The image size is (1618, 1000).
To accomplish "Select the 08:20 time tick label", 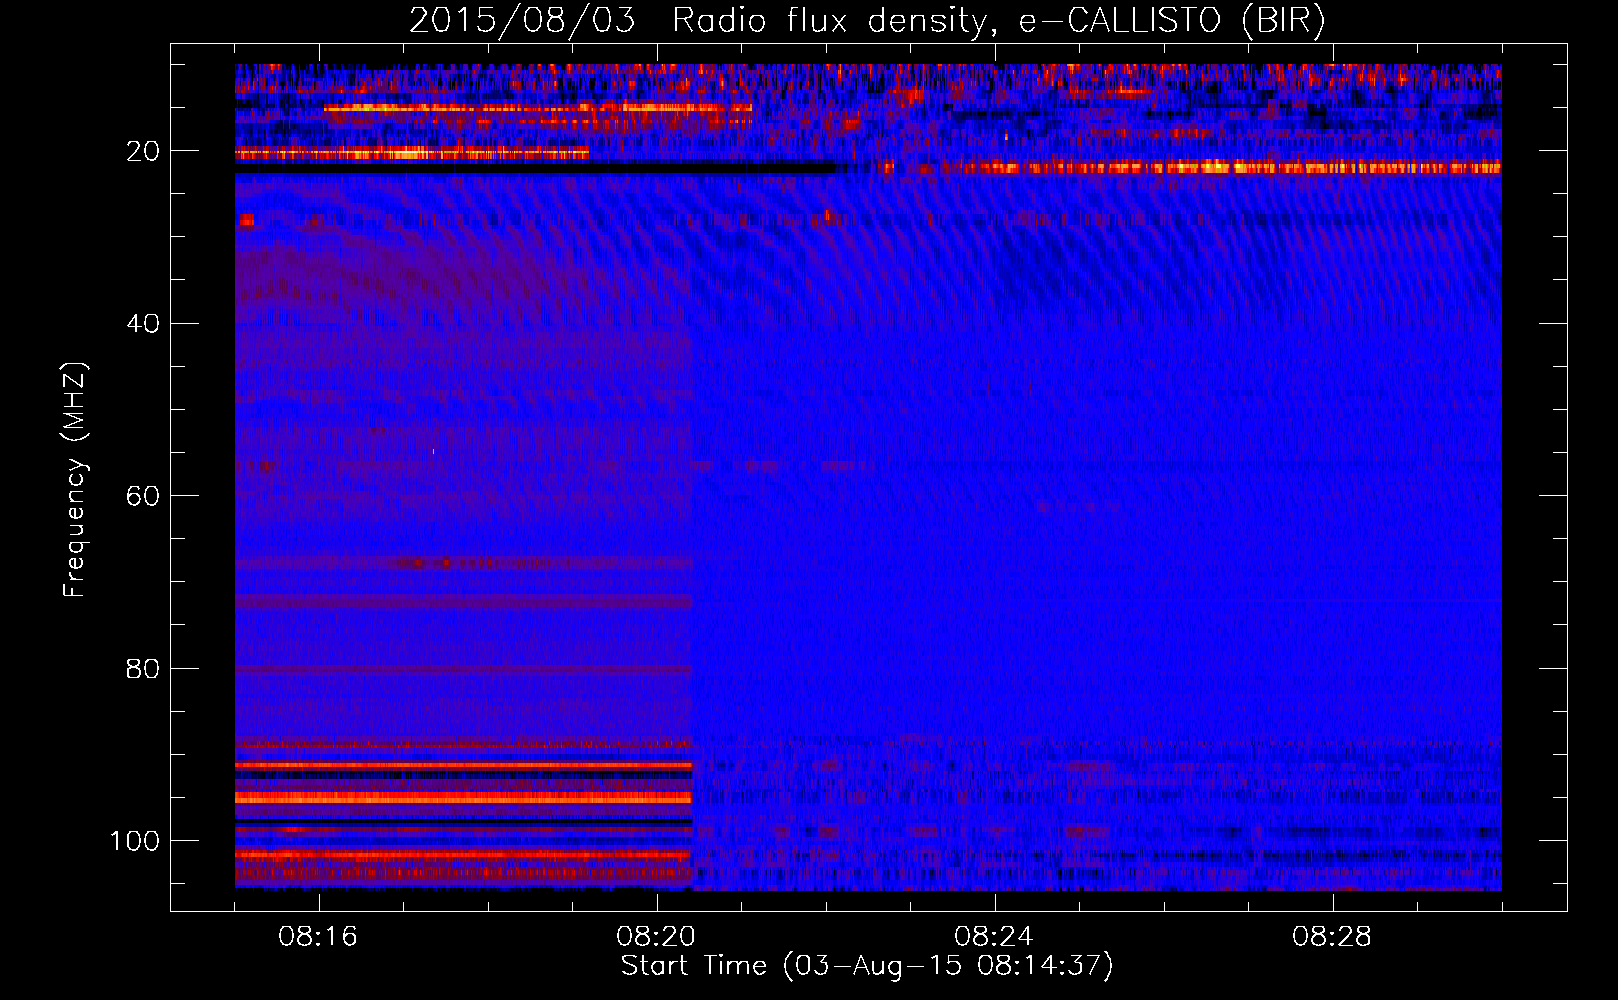I will [x=657, y=937].
